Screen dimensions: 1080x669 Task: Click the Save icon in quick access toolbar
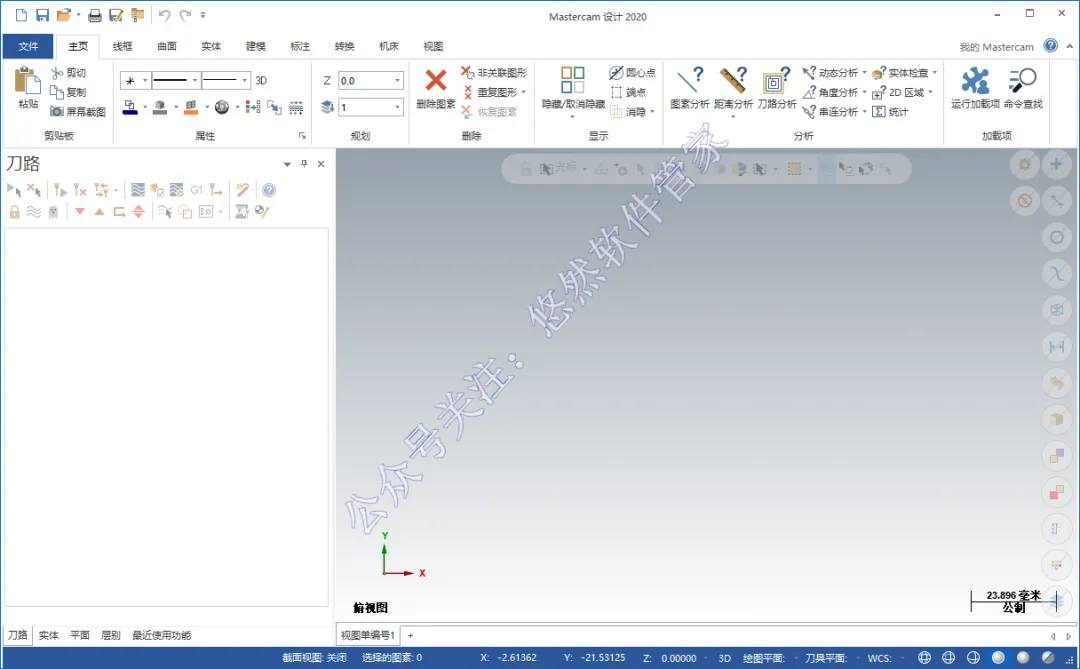(x=42, y=15)
